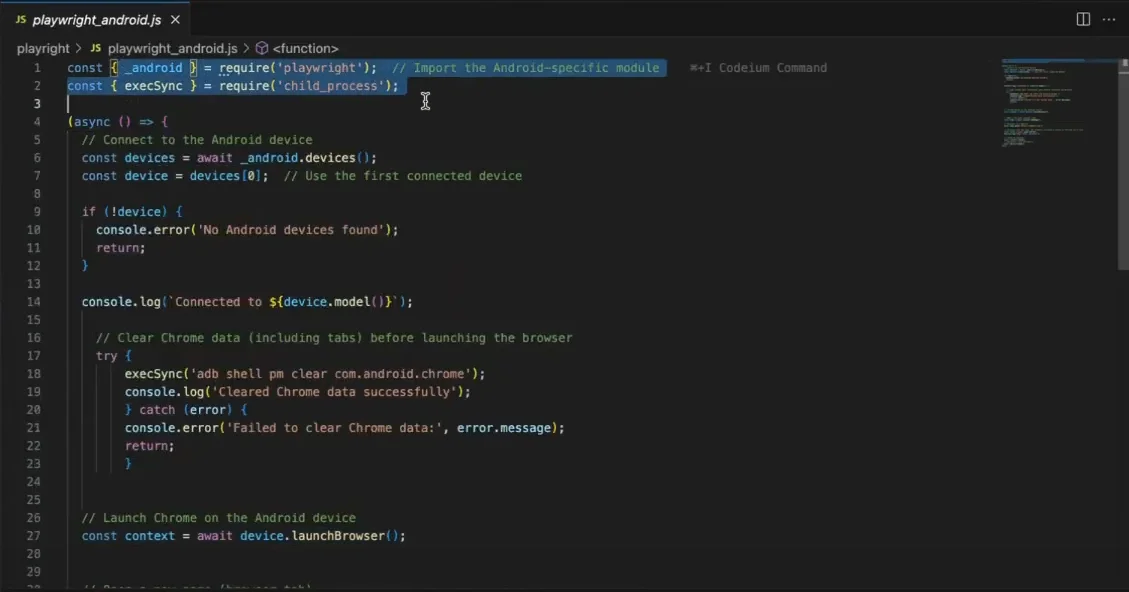
Task: Click 'Cleared Chrome data successfully' string
Action: click(334, 392)
